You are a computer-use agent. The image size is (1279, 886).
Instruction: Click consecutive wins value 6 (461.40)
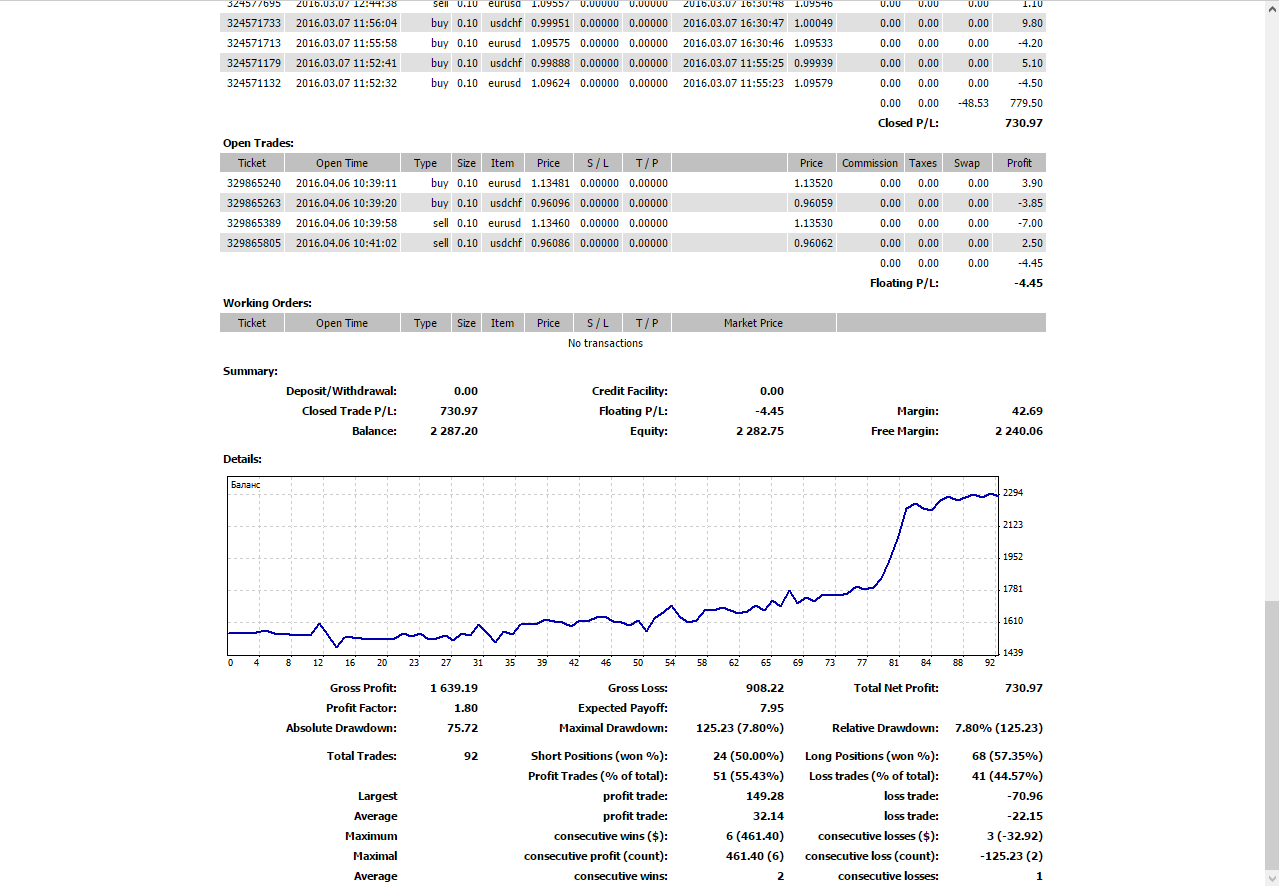coord(756,836)
